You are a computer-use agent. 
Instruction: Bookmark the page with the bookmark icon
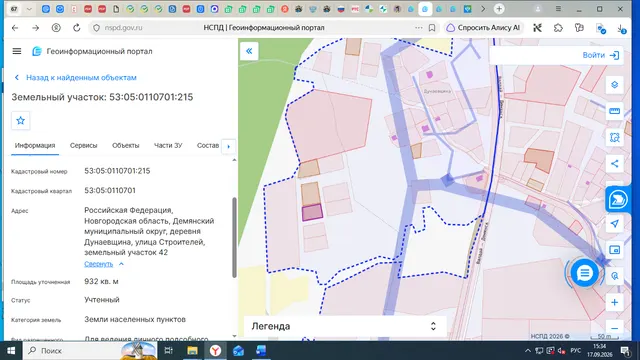pos(432,28)
